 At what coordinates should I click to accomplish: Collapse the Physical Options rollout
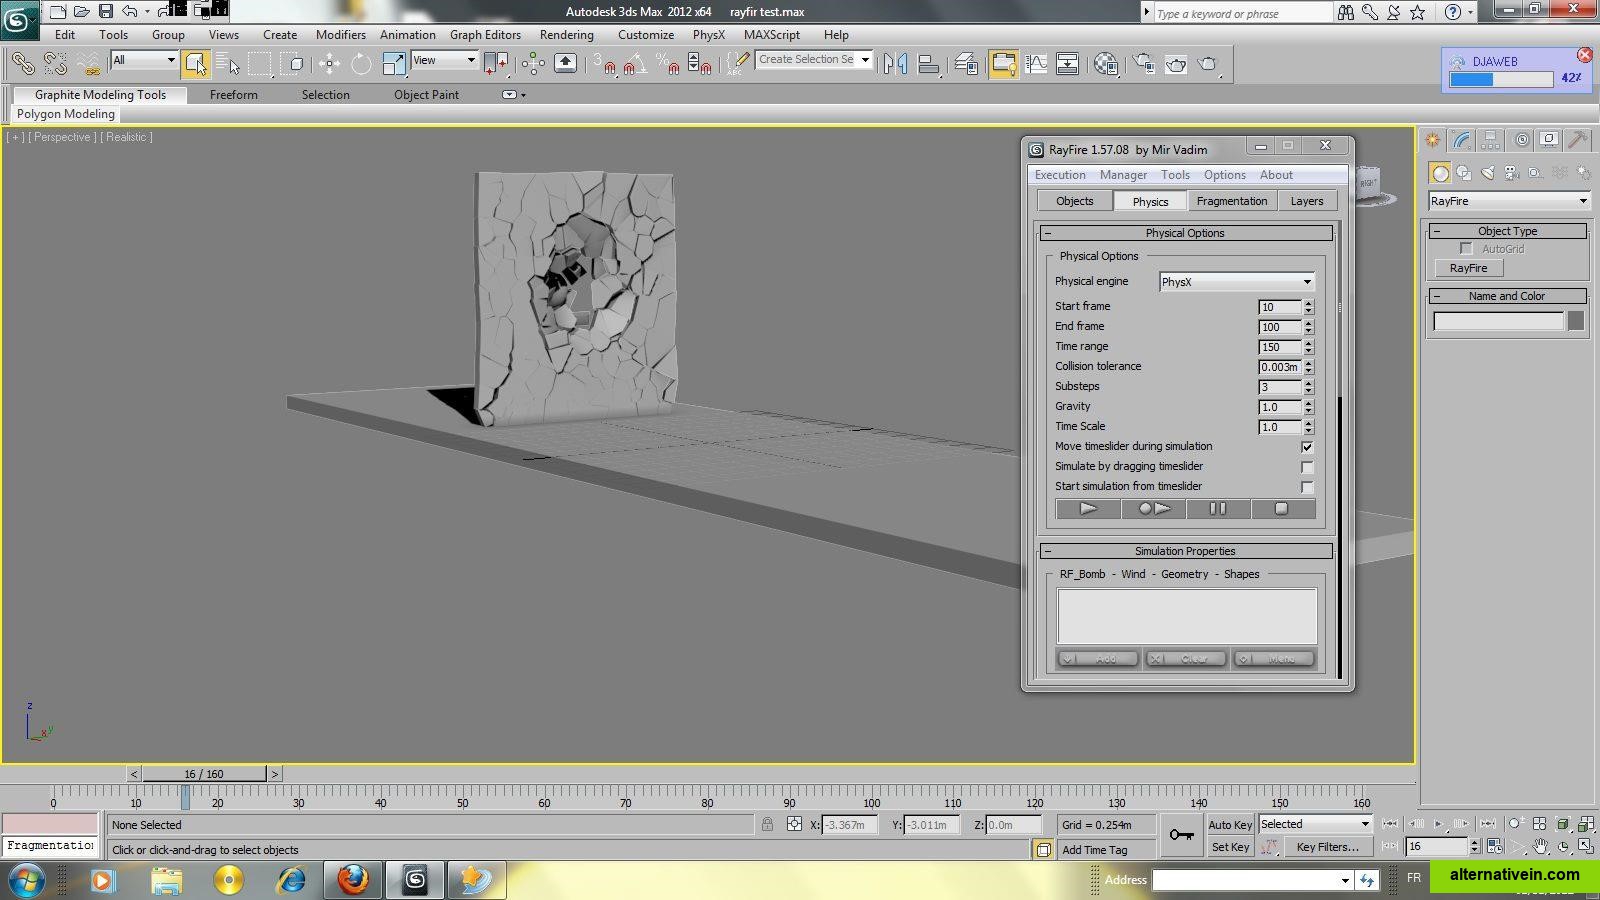[1186, 233]
